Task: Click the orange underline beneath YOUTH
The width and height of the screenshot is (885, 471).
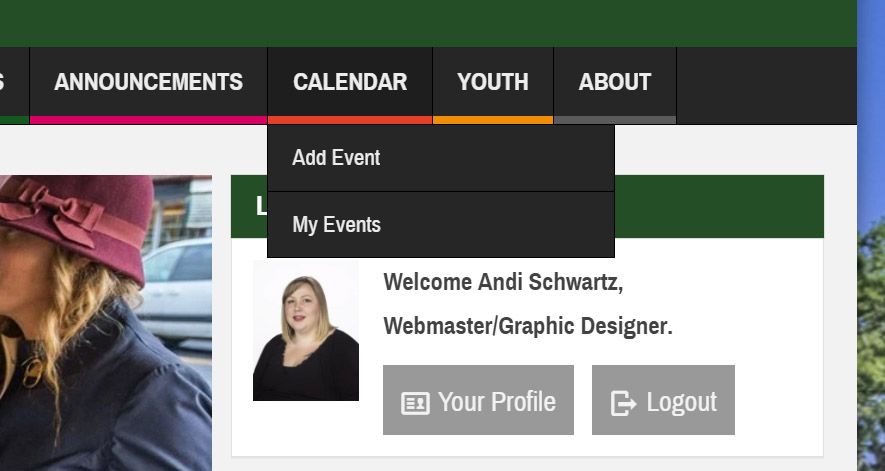Action: [x=493, y=120]
